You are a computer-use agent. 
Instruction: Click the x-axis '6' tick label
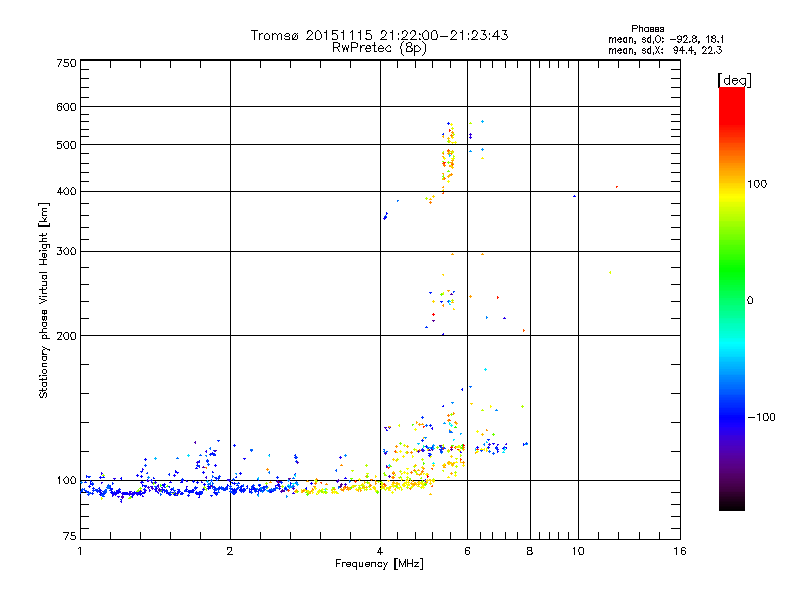467,551
